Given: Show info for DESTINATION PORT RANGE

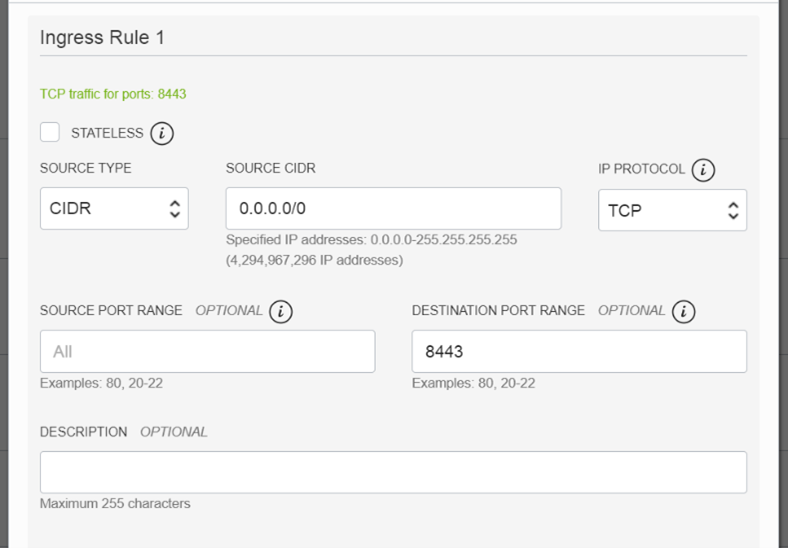Looking at the screenshot, I should click(684, 311).
